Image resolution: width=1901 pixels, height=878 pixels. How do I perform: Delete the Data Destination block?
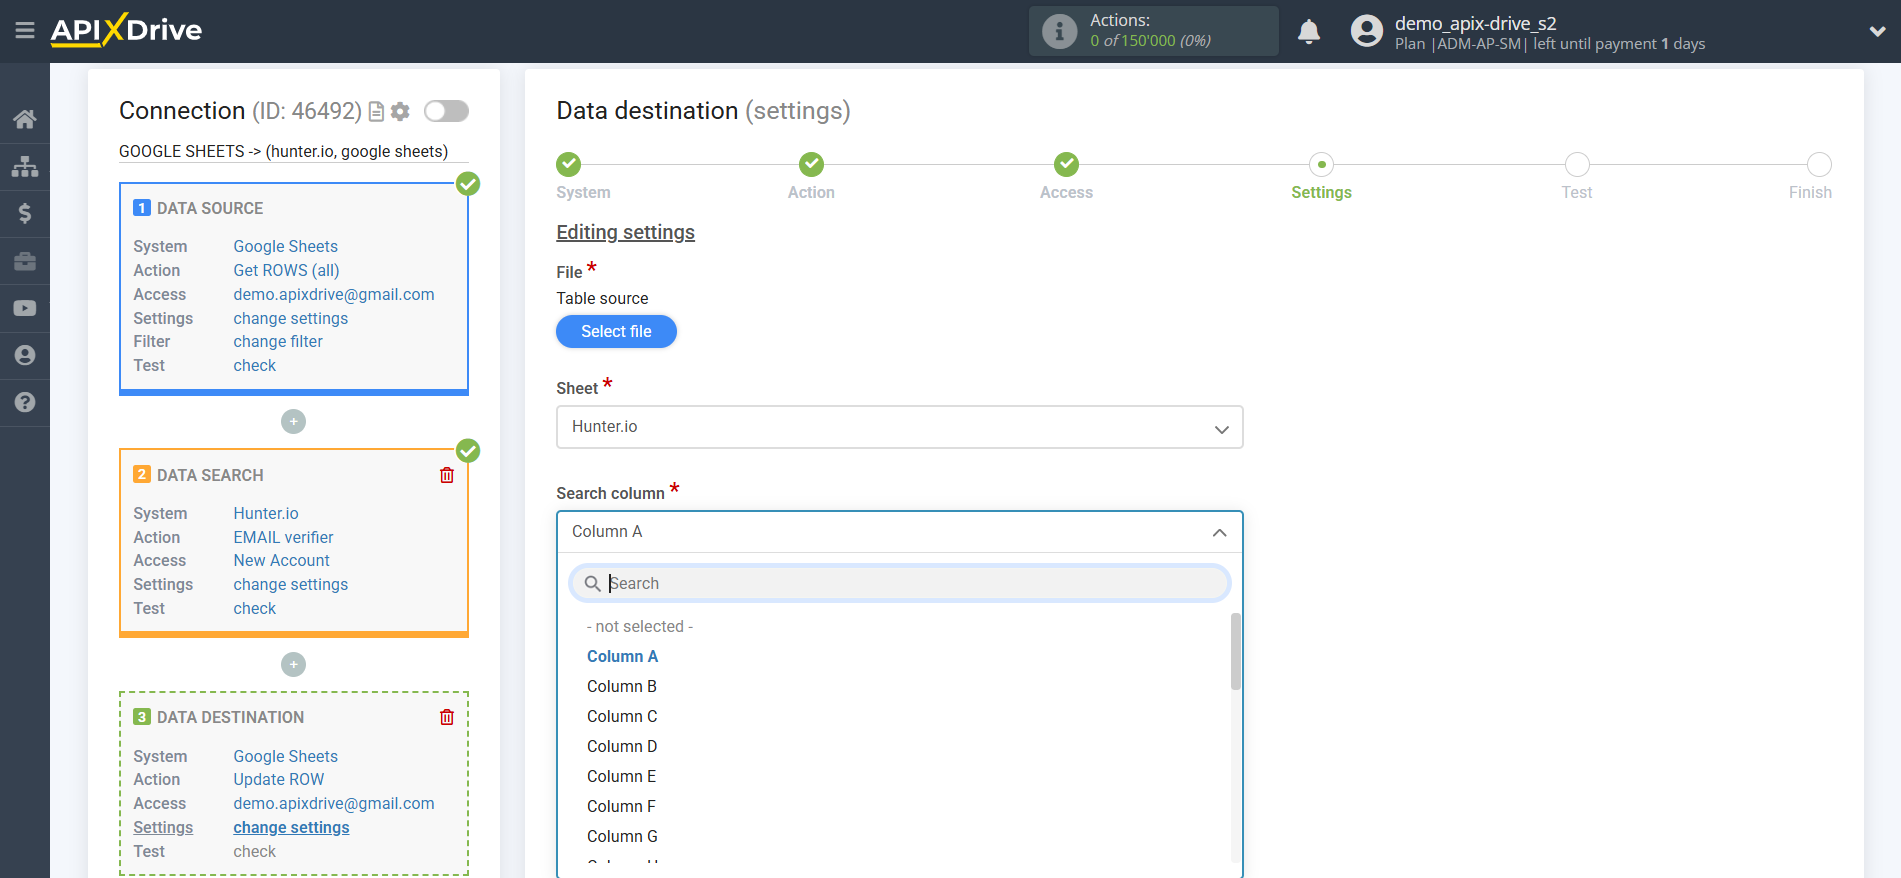[447, 717]
